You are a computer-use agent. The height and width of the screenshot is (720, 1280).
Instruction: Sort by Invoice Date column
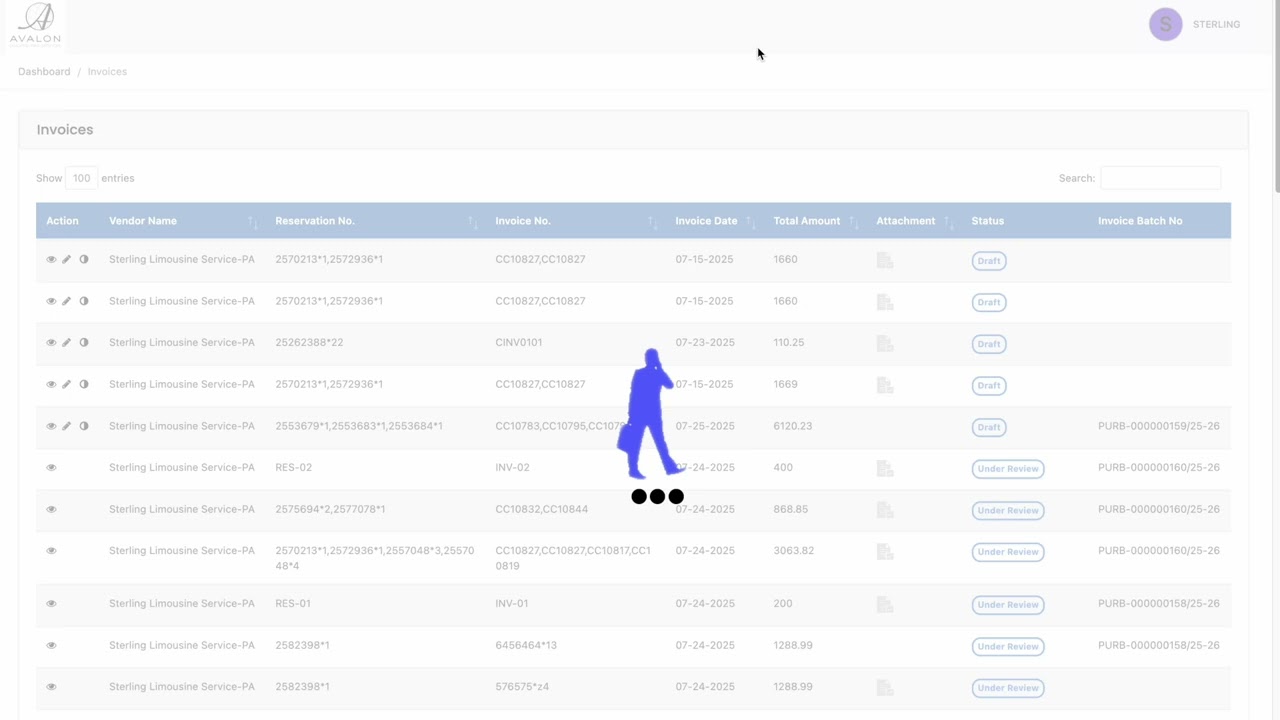pyautogui.click(x=714, y=221)
